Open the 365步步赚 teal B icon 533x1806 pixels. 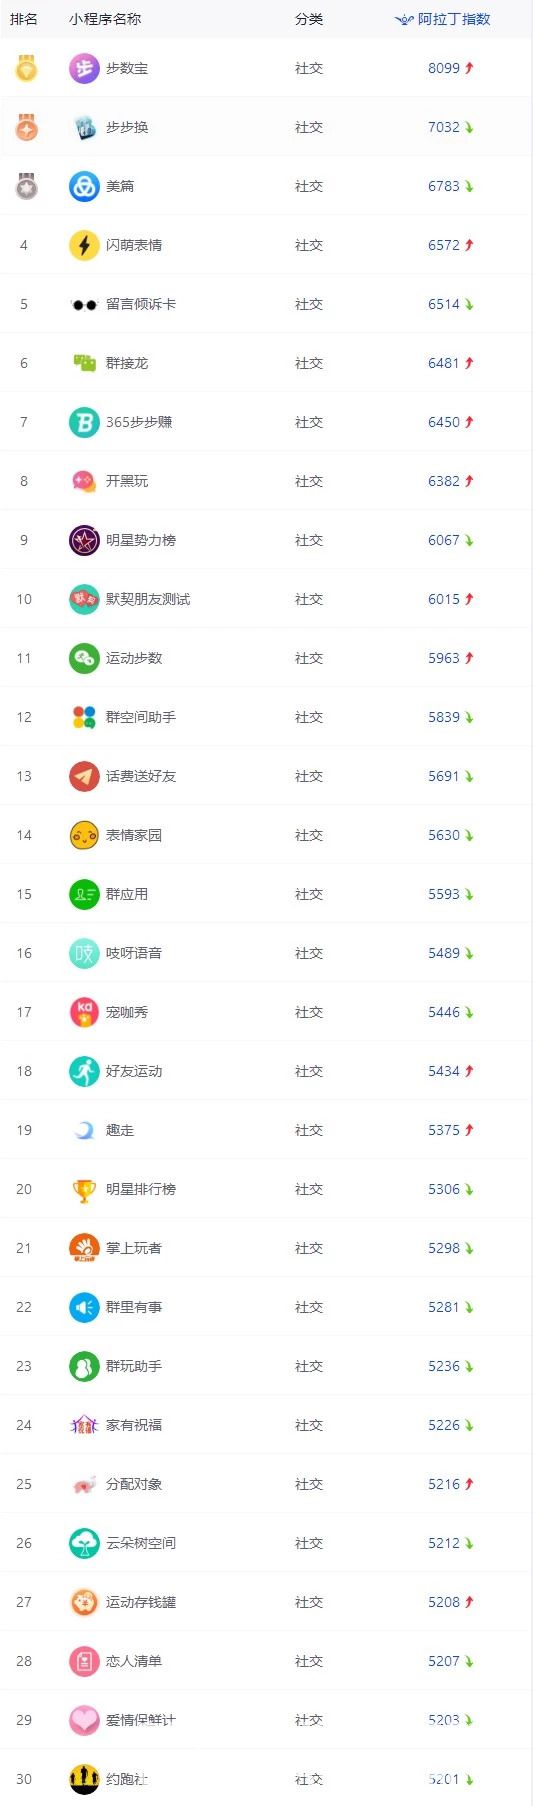pyautogui.click(x=84, y=422)
